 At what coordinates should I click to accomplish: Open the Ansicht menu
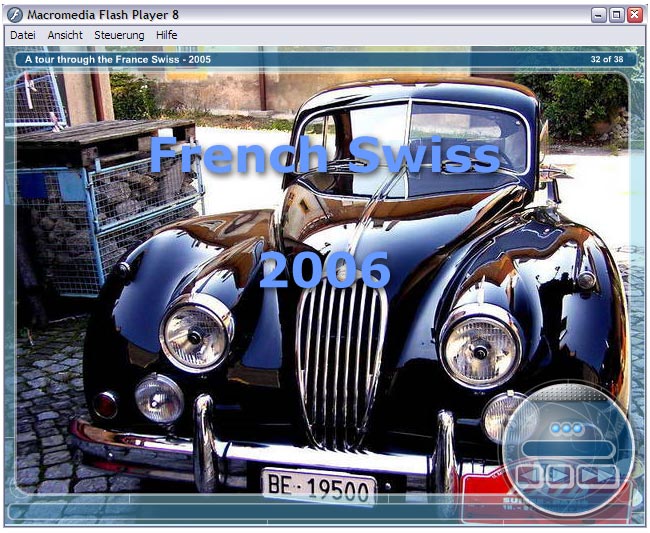pos(65,35)
